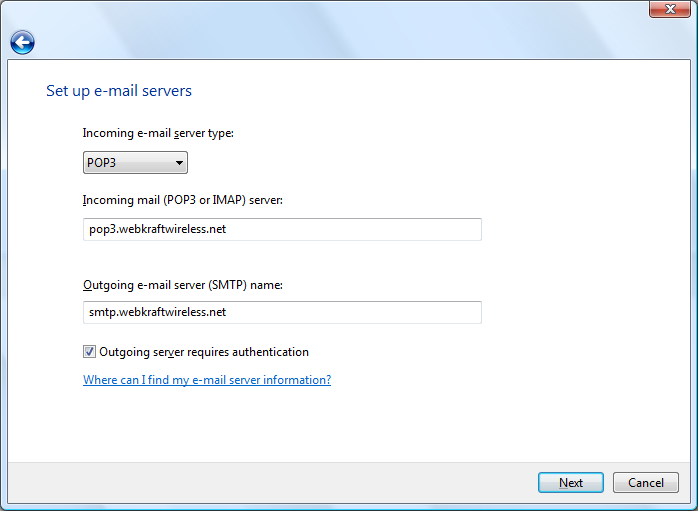Uncheck the outgoing server authentication checkbox
This screenshot has height=511, width=698.
pos(90,352)
